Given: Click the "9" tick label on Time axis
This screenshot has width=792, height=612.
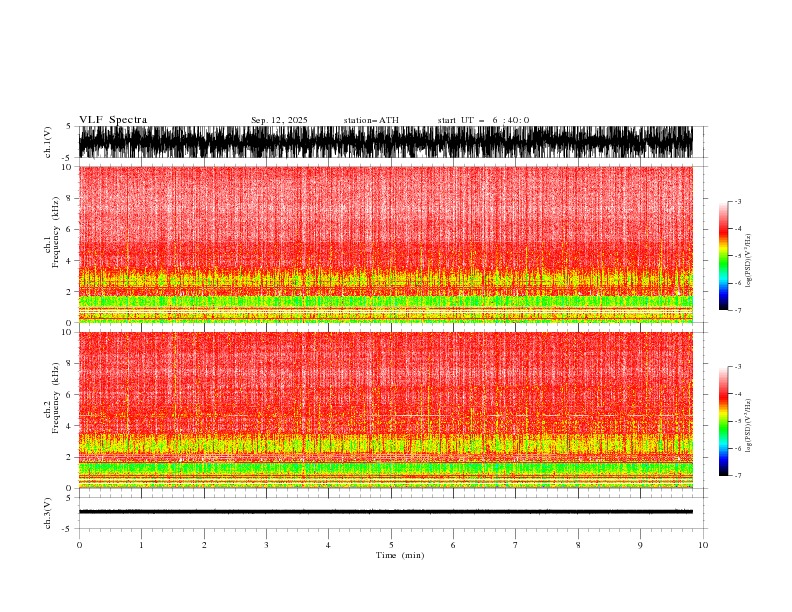Looking at the screenshot, I should [x=640, y=545].
